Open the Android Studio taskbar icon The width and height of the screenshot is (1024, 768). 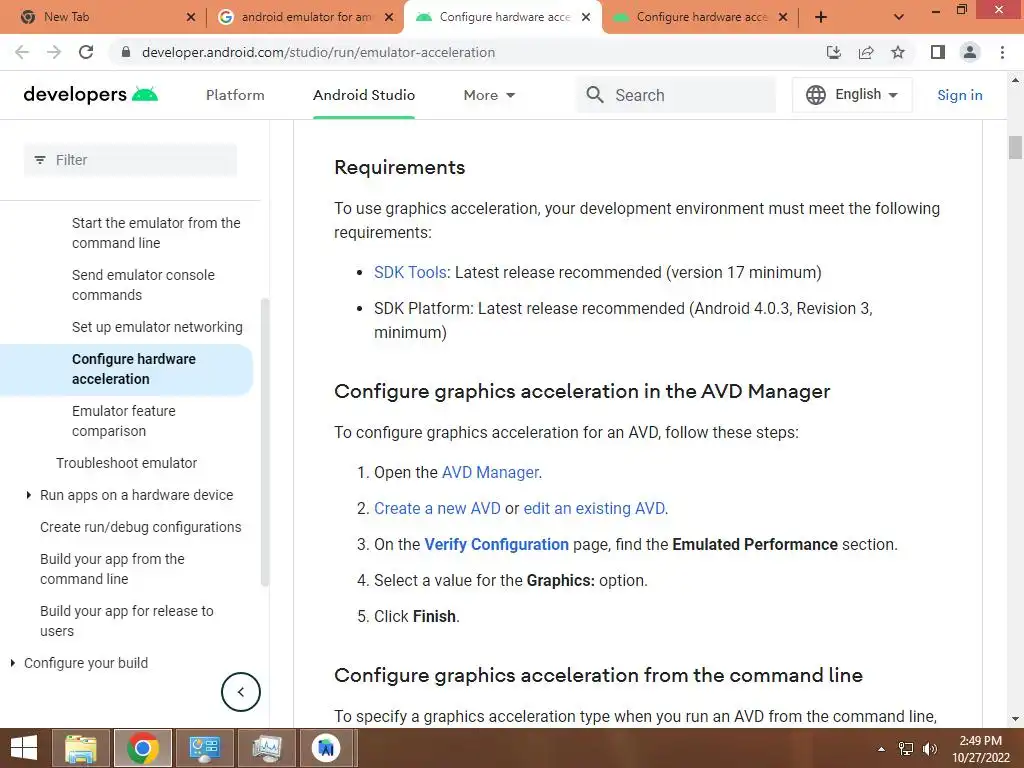tap(327, 748)
